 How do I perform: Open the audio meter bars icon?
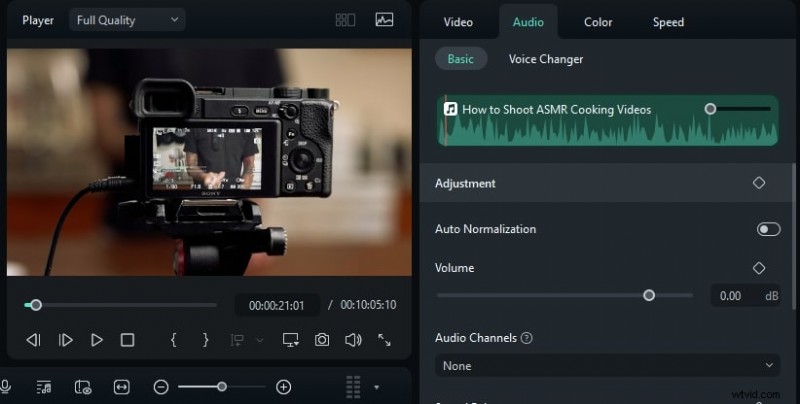(x=353, y=387)
